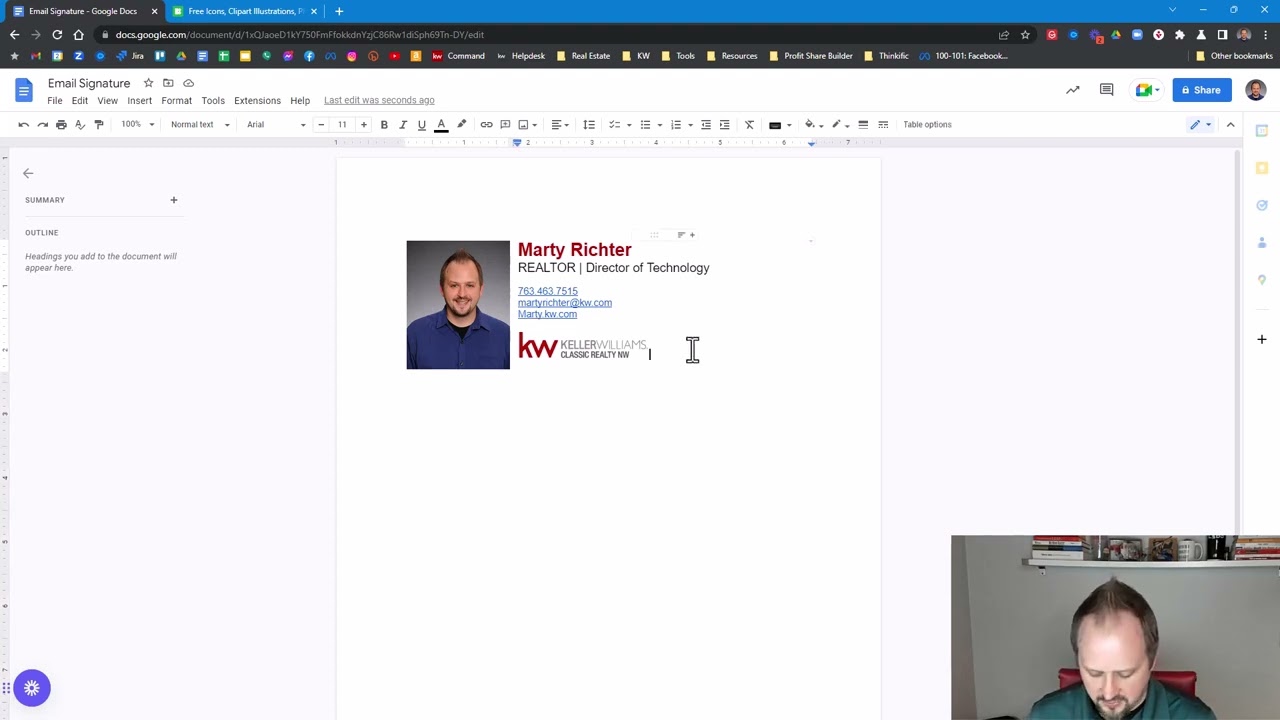This screenshot has width=1280, height=720.
Task: Hide the menus with chevron up
Action: coord(1231,124)
